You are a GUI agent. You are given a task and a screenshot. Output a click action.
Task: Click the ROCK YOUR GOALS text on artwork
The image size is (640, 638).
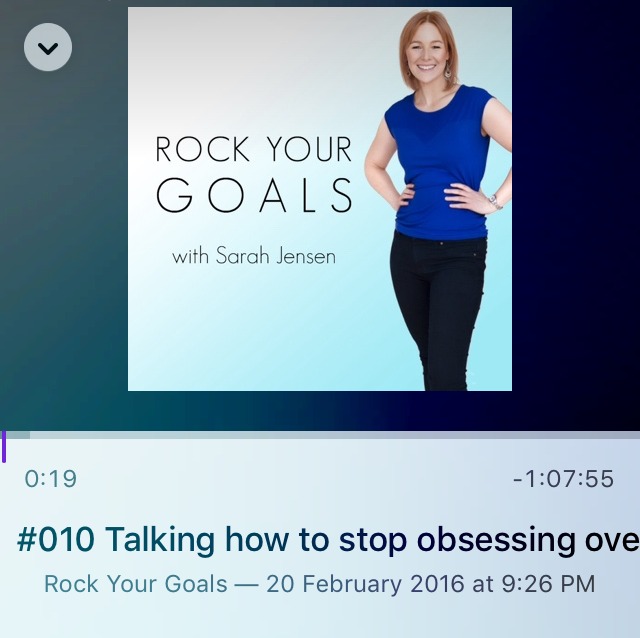[x=253, y=175]
